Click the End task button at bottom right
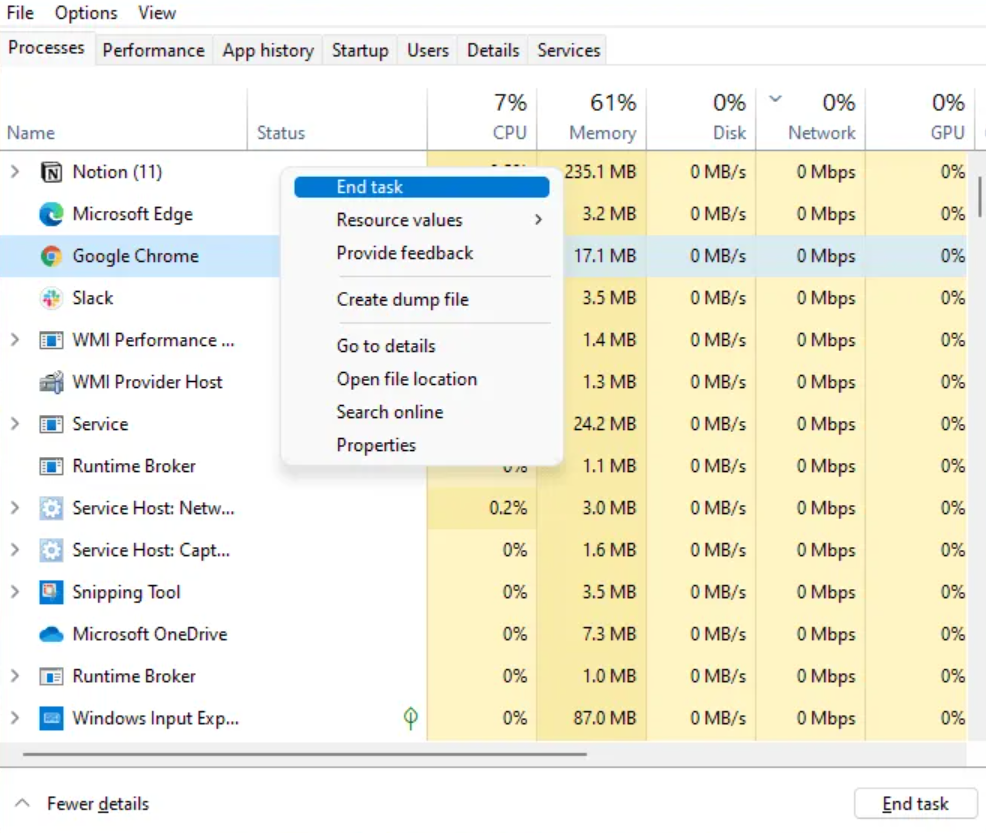 [x=915, y=803]
